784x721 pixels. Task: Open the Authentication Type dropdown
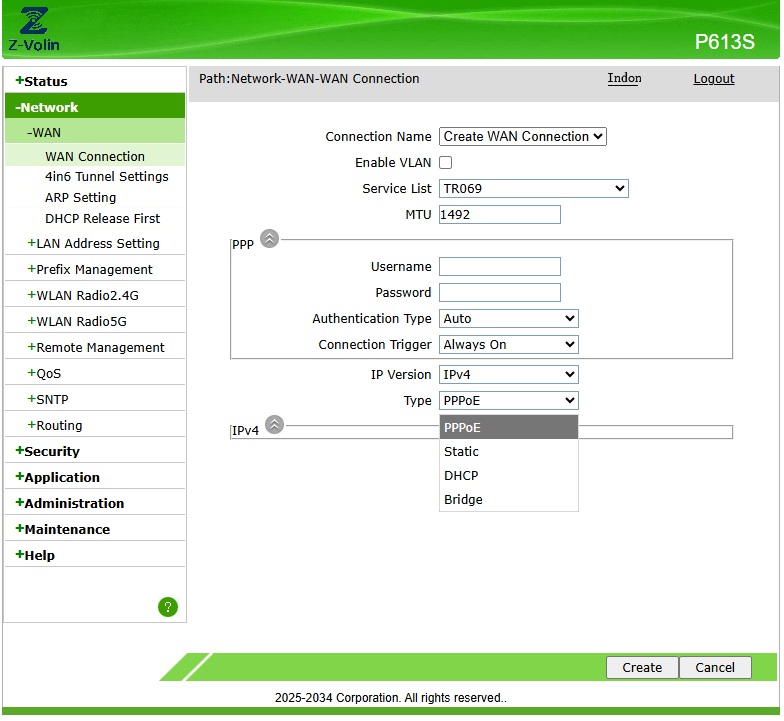(508, 318)
